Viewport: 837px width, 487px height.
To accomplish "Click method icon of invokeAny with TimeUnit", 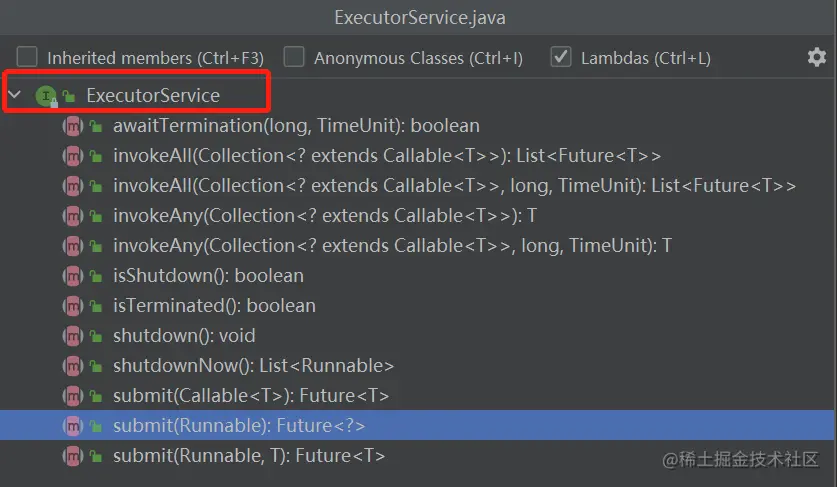I will 73,246.
